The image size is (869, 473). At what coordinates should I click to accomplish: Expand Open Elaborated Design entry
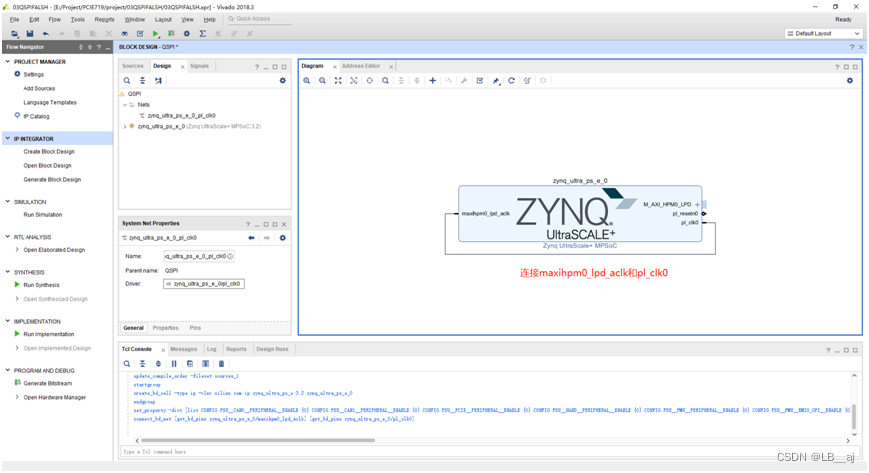17,250
